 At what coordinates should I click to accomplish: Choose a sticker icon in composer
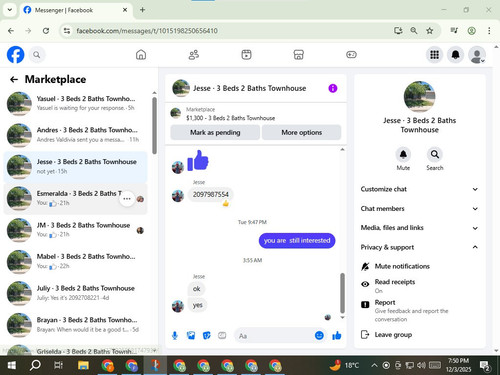tap(207, 335)
